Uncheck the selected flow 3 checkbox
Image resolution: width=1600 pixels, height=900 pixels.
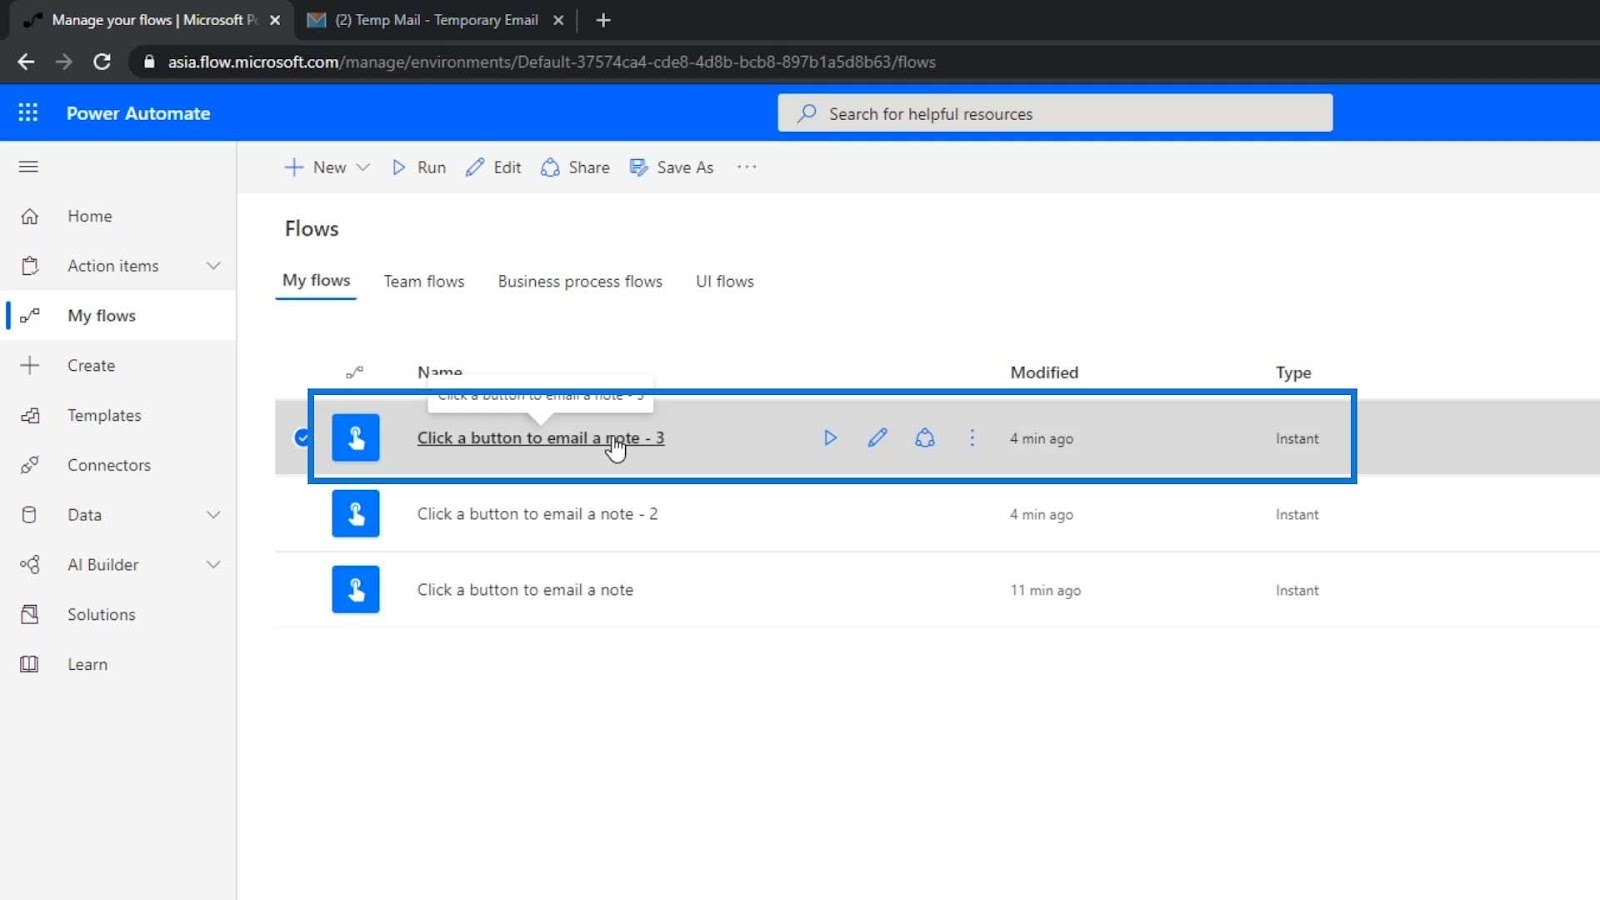(x=302, y=438)
